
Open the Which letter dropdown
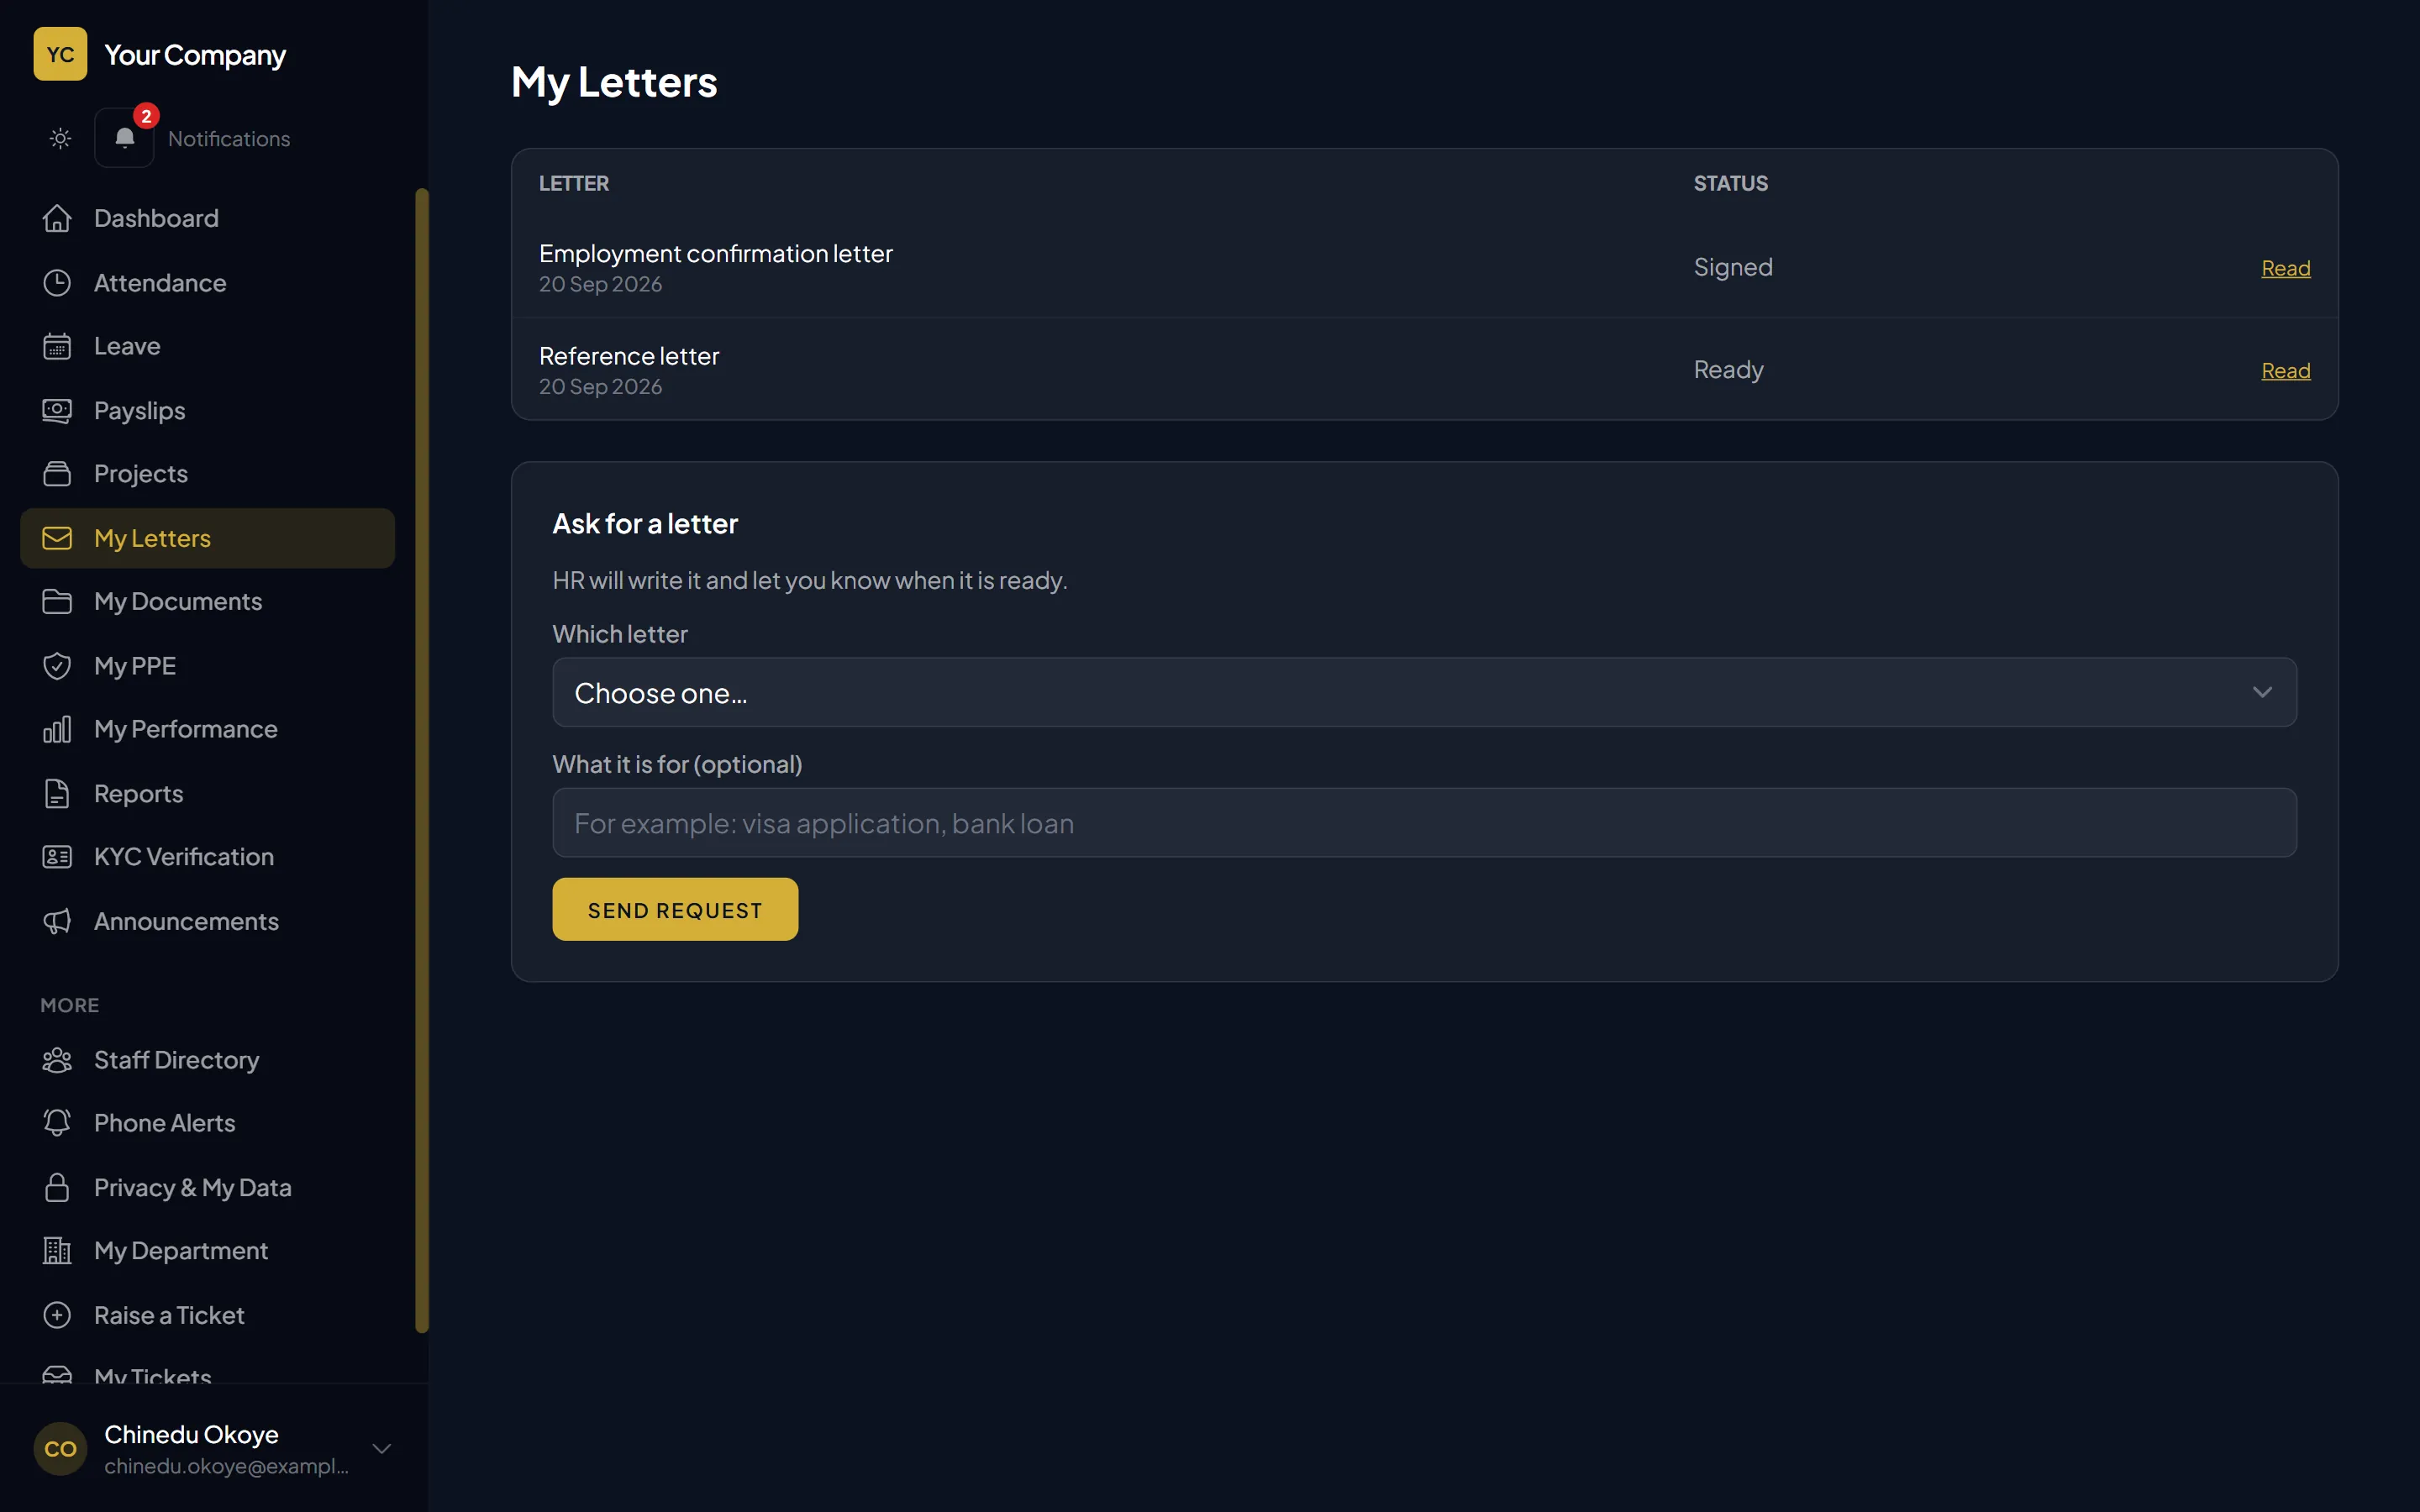1424,692
